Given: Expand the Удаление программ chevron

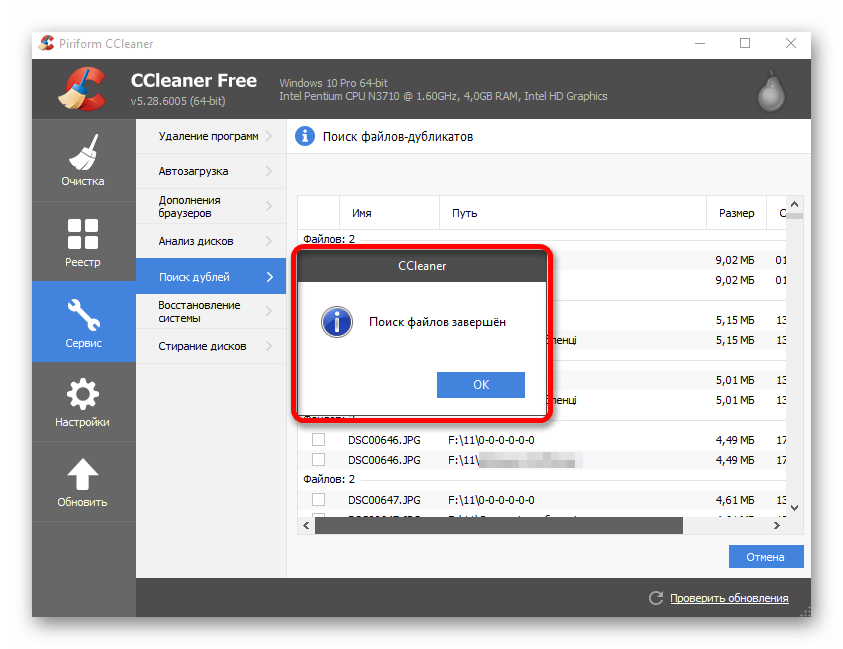Looking at the screenshot, I should point(269,136).
